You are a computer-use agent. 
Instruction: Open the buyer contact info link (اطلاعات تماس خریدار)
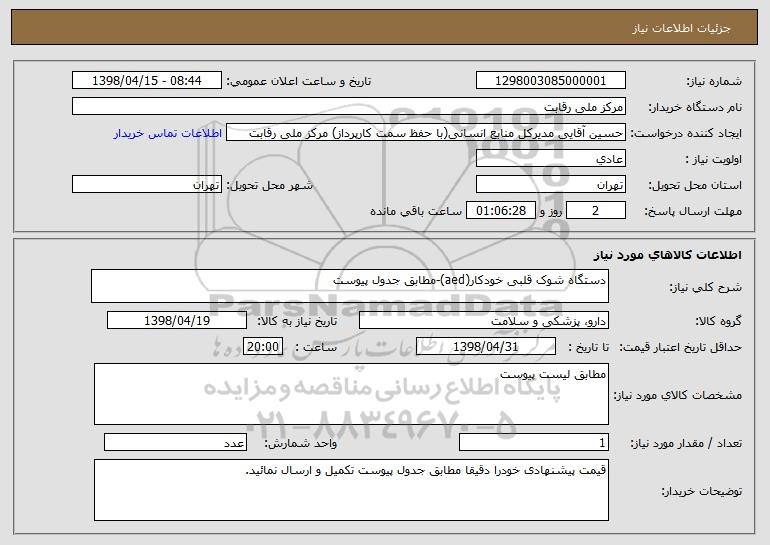[167, 133]
